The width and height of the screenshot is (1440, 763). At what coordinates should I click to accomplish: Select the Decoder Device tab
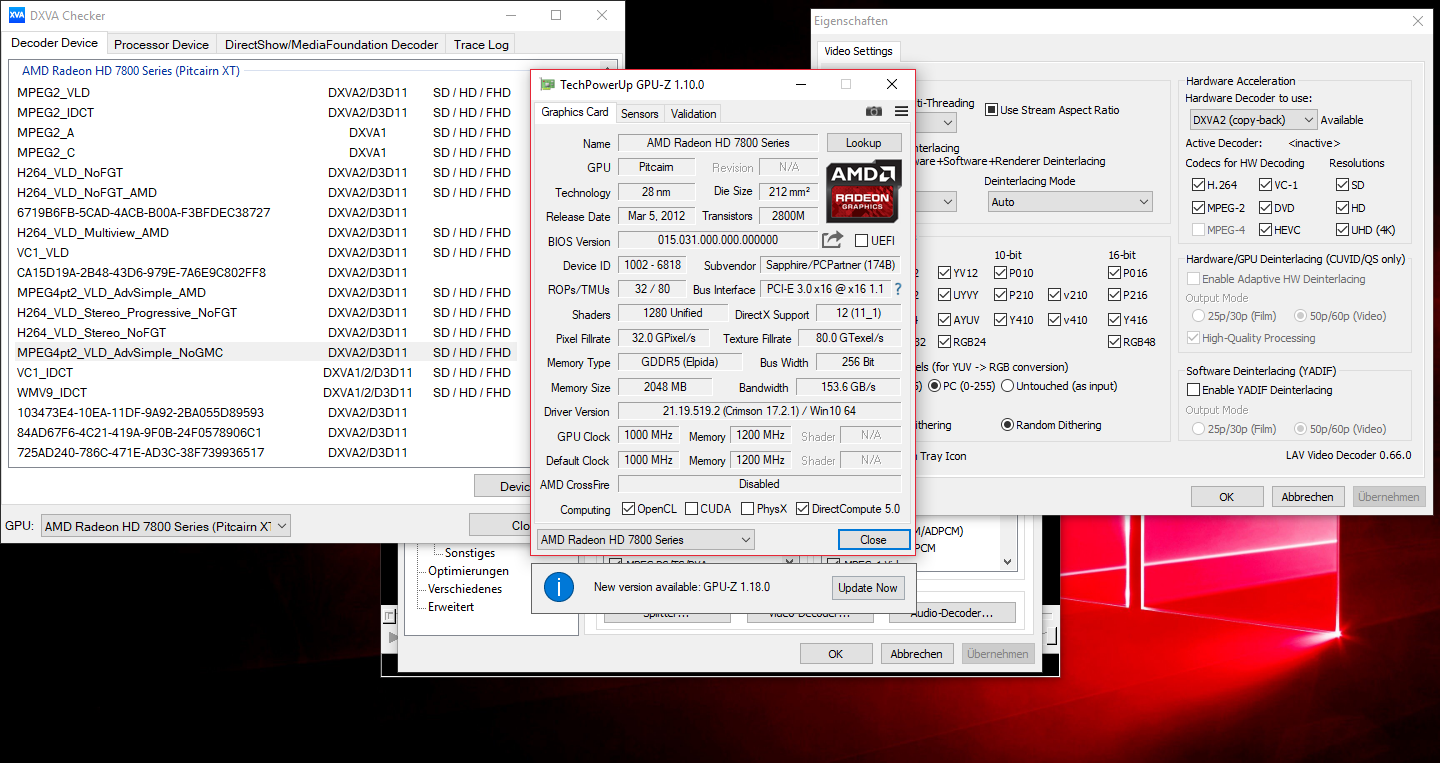click(x=55, y=43)
